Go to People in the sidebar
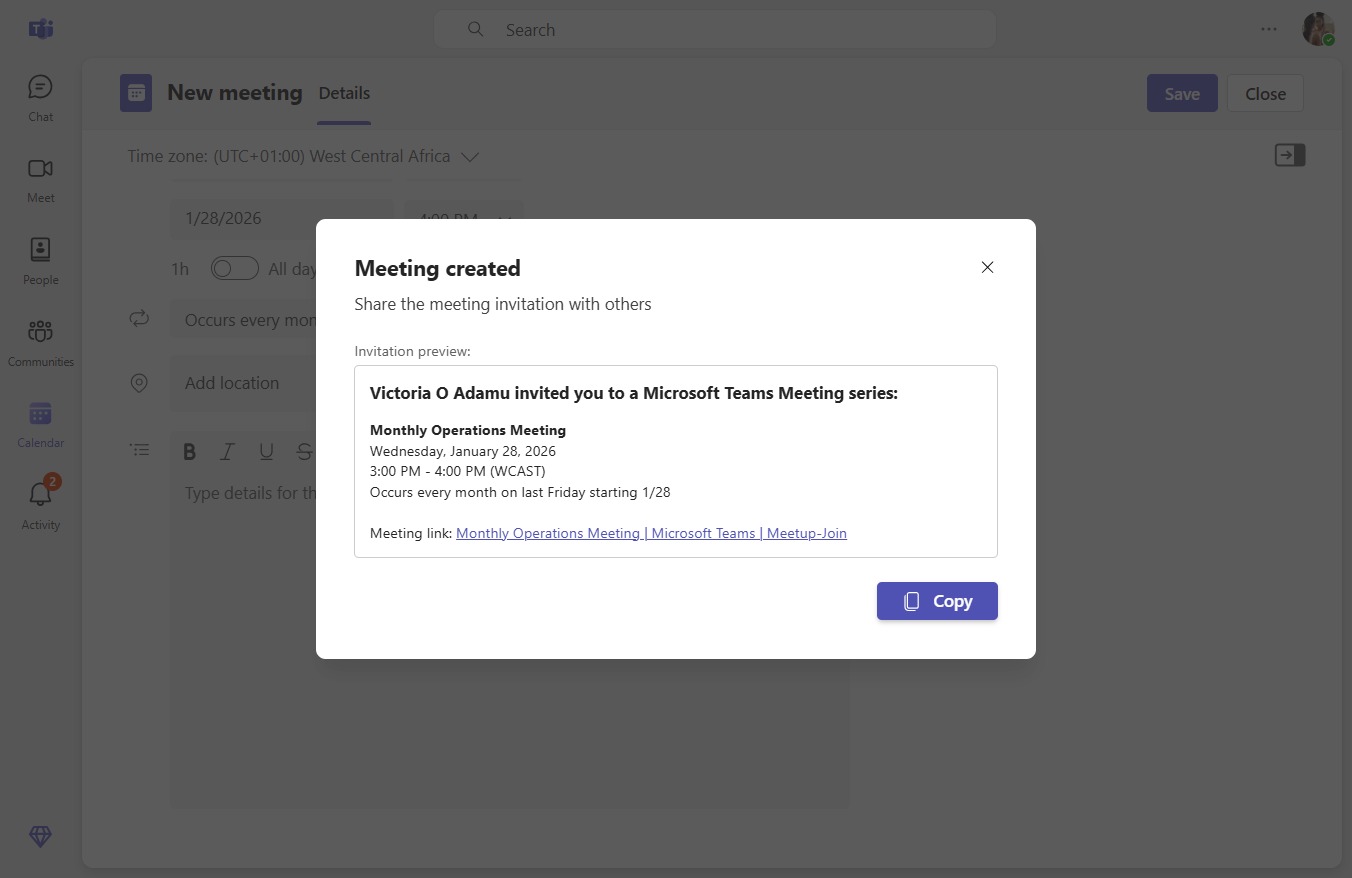1352x878 pixels. pos(40,262)
